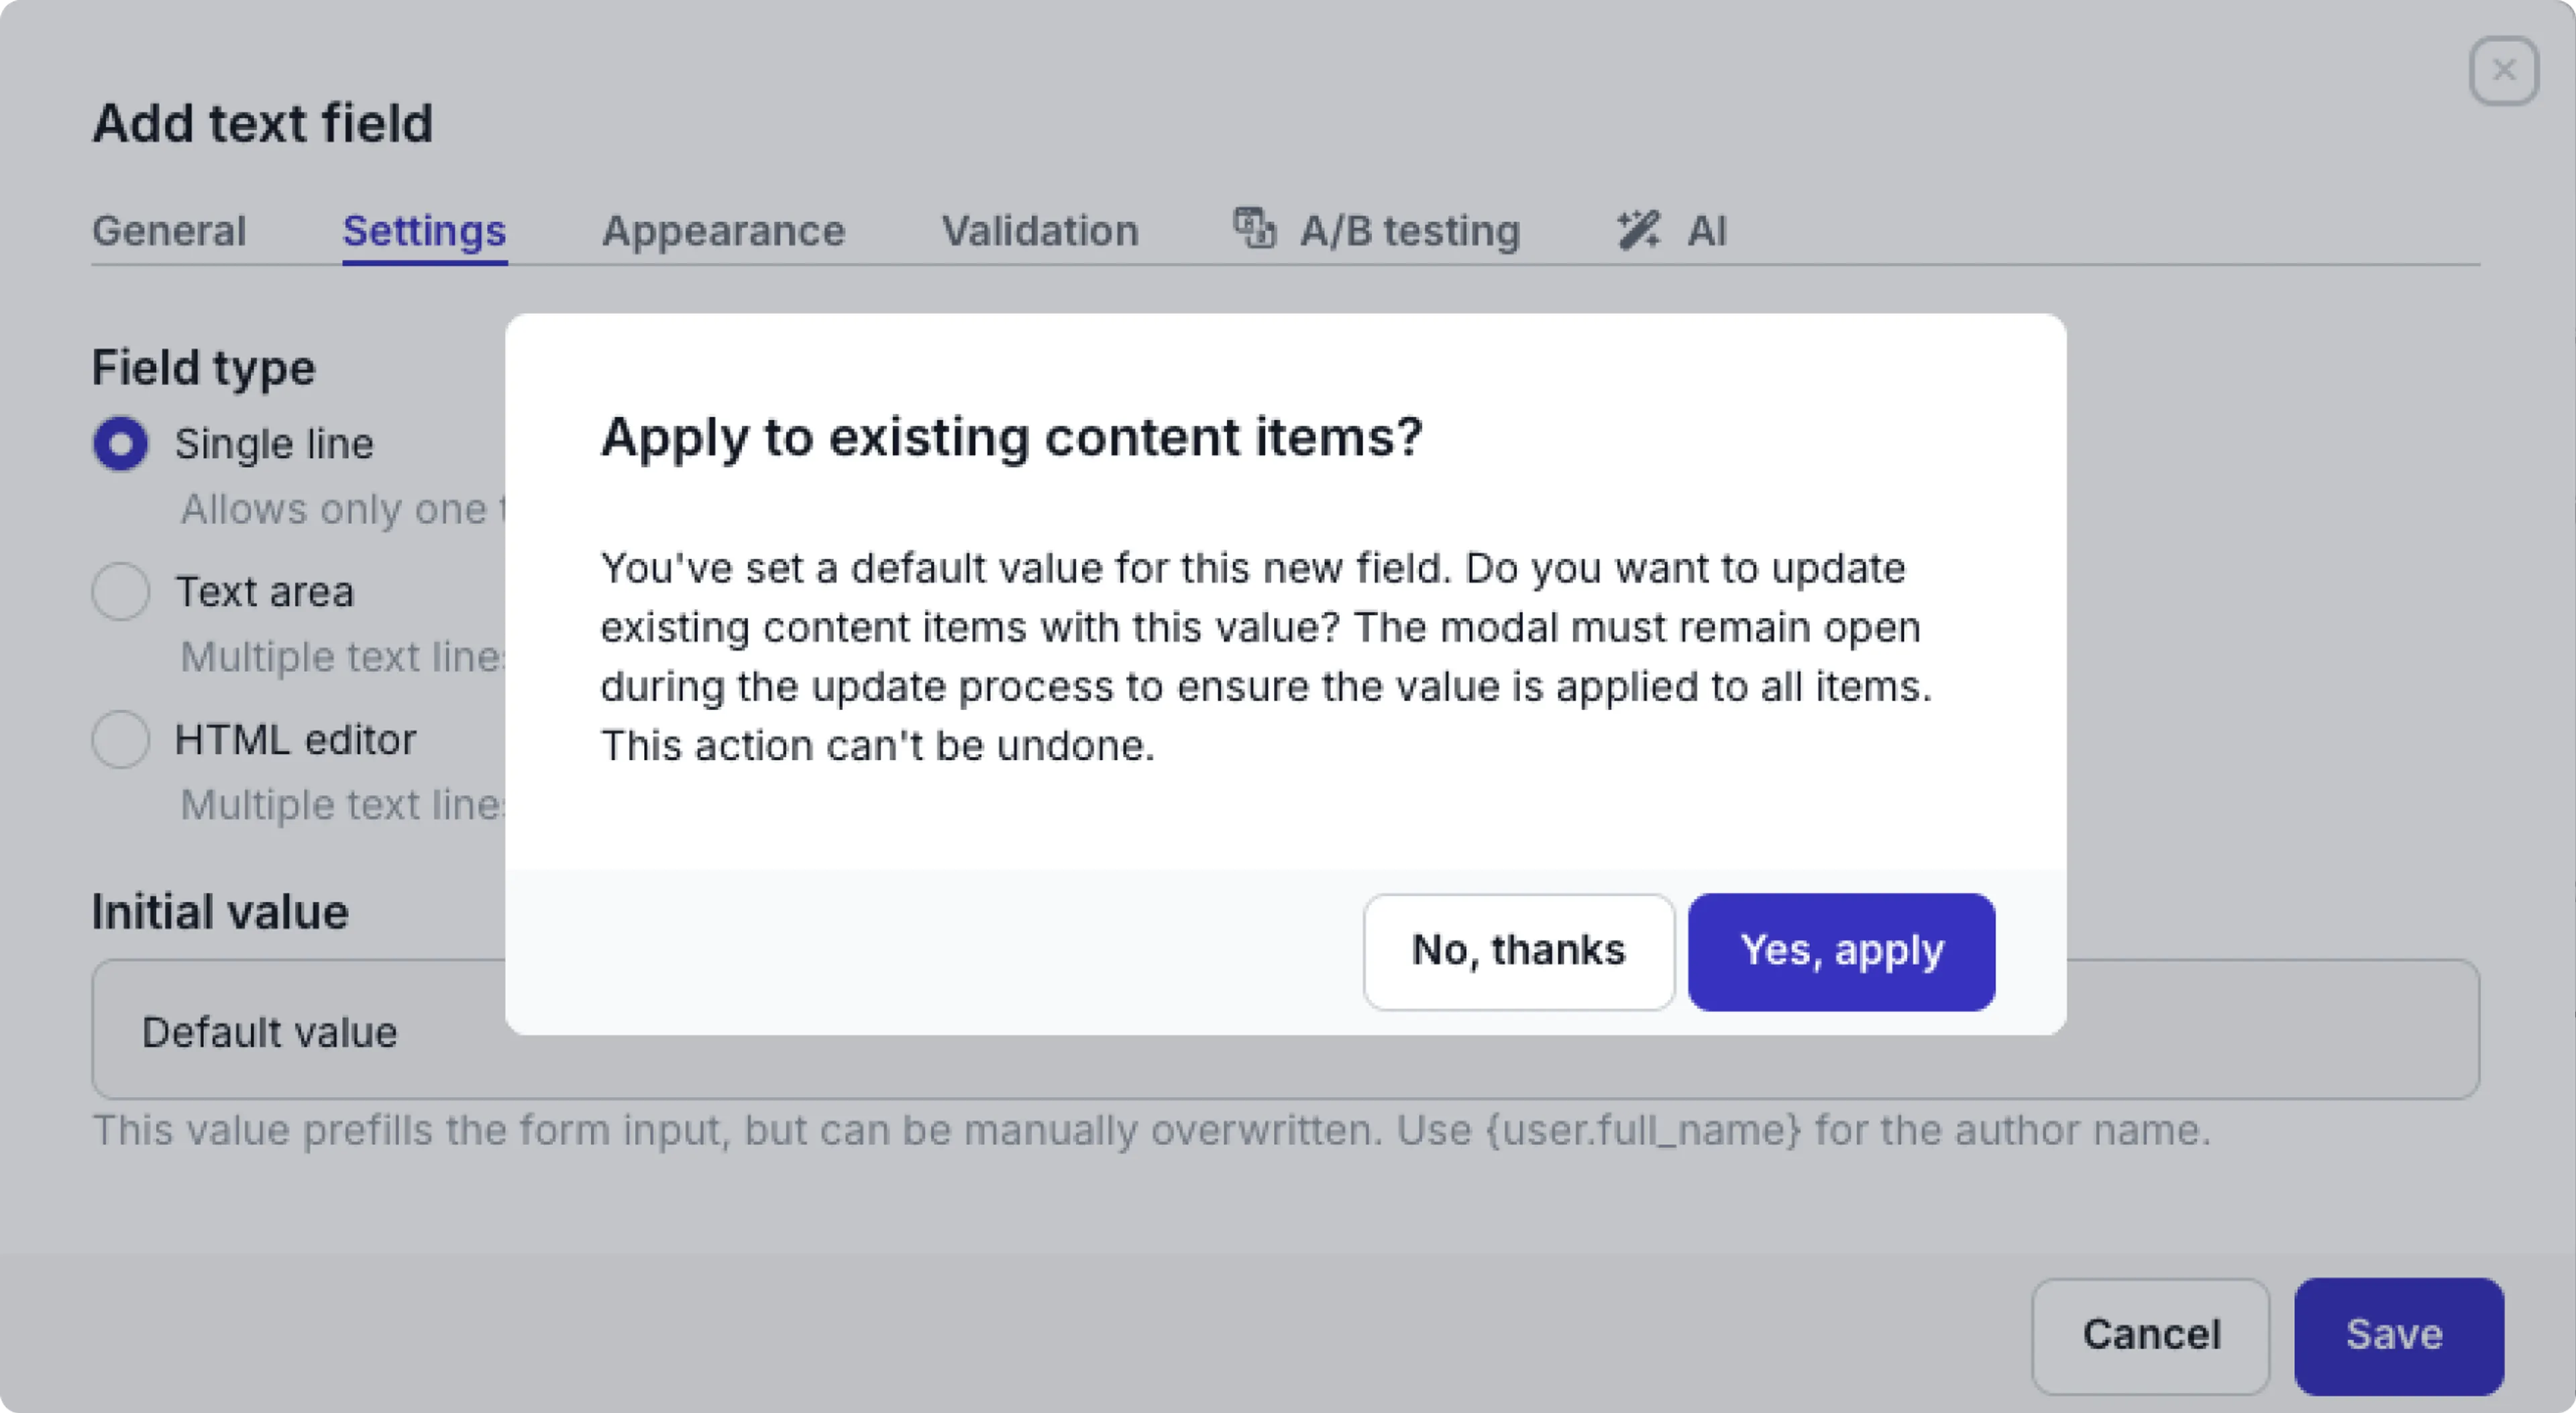2576x1413 pixels.
Task: Open the Settings tab
Action: 425,231
